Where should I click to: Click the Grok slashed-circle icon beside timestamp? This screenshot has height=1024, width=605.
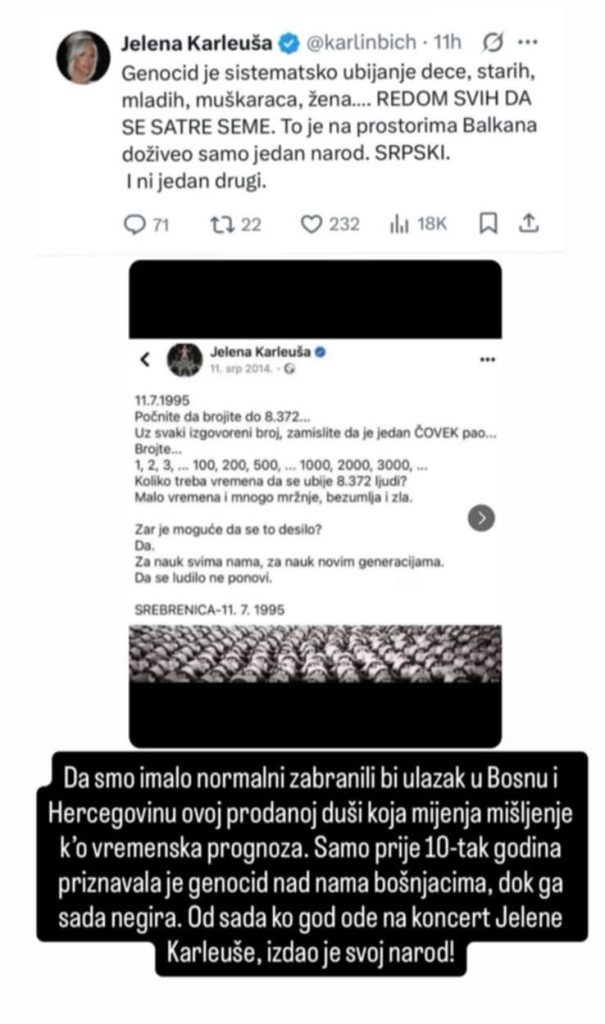(x=493, y=42)
